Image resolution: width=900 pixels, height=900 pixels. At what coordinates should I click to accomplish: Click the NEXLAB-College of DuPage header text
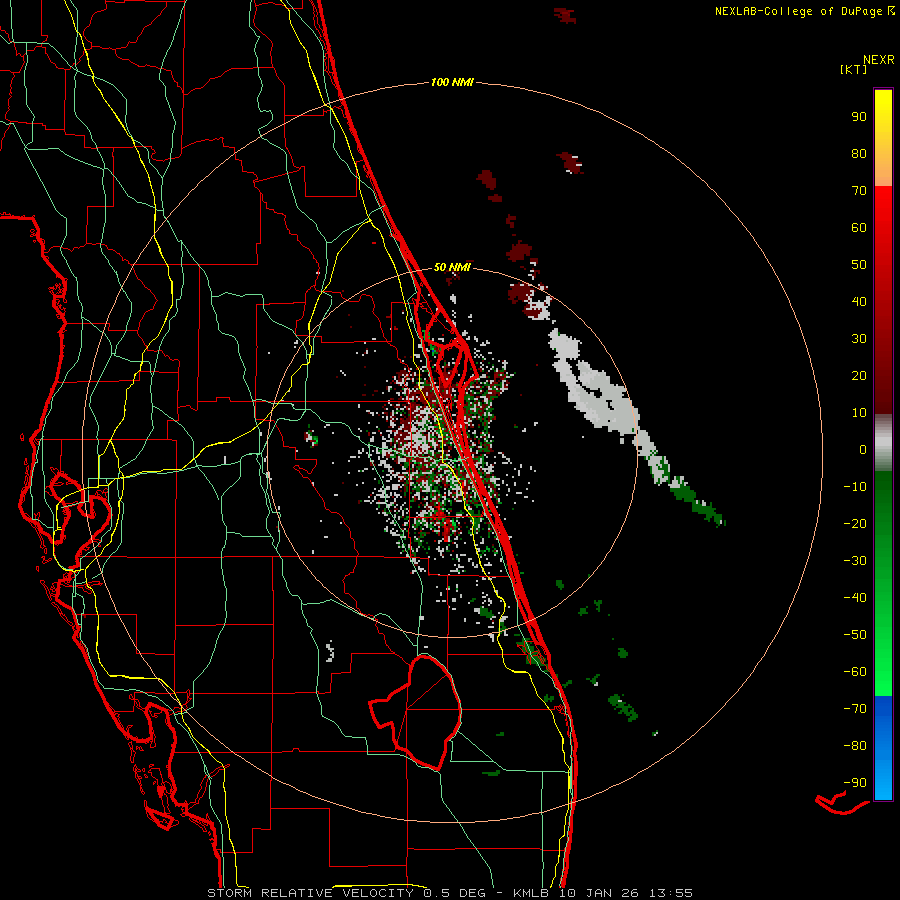coord(798,11)
